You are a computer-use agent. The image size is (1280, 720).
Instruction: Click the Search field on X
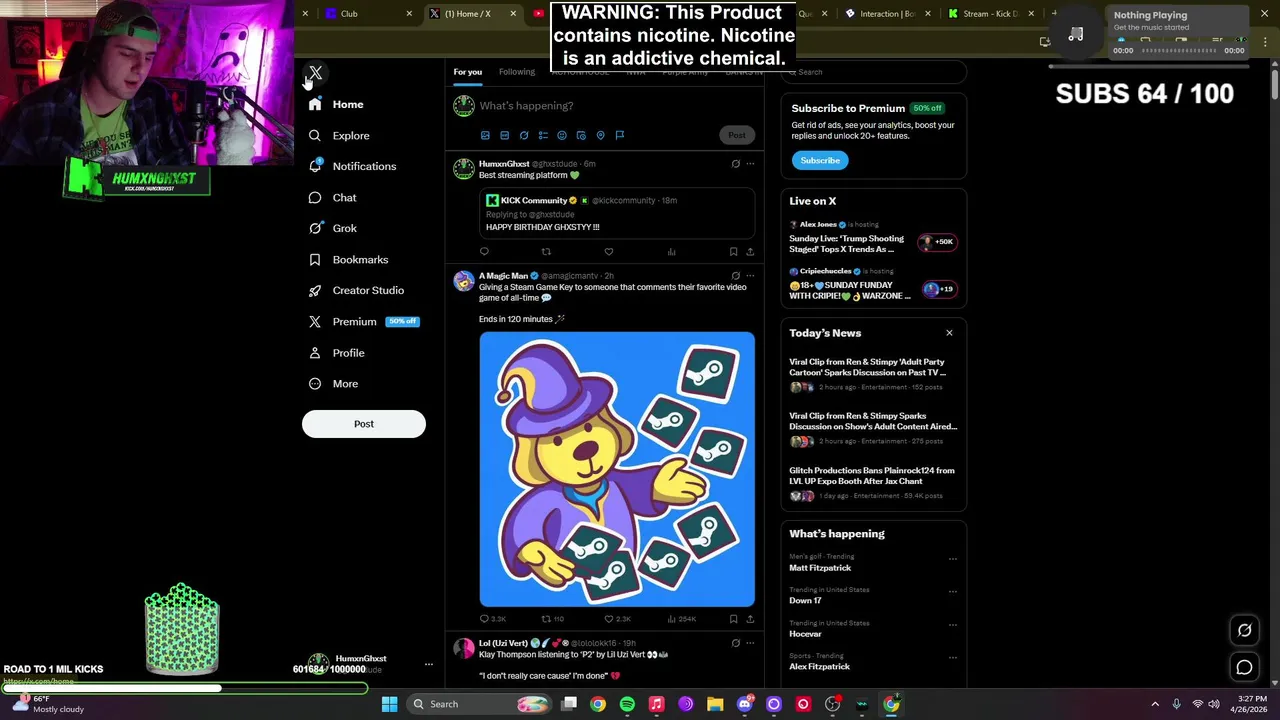click(874, 72)
